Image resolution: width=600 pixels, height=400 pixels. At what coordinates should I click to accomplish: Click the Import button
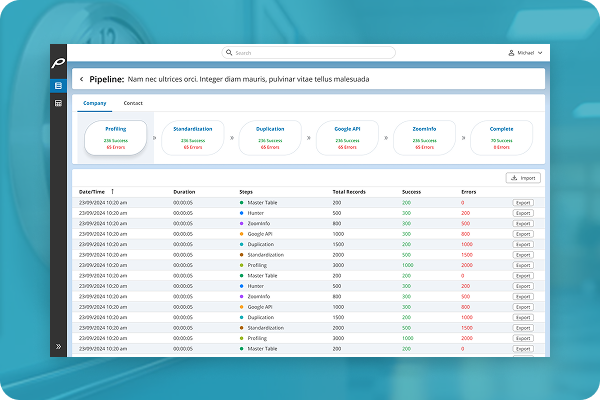[523, 178]
